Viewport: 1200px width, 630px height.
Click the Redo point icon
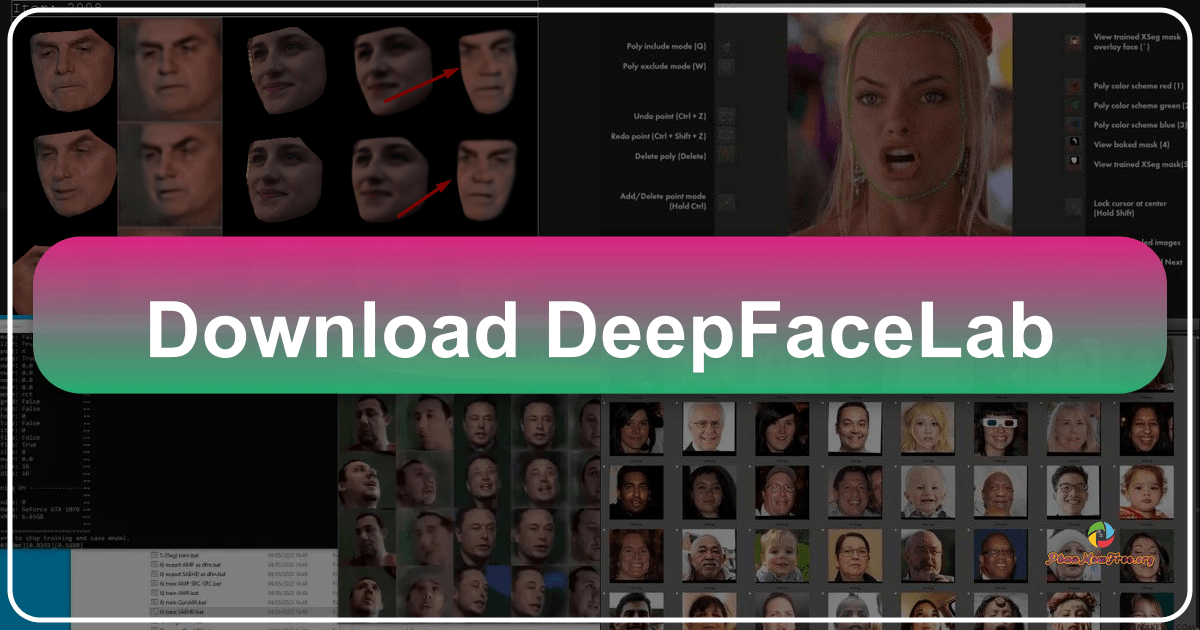point(725,134)
